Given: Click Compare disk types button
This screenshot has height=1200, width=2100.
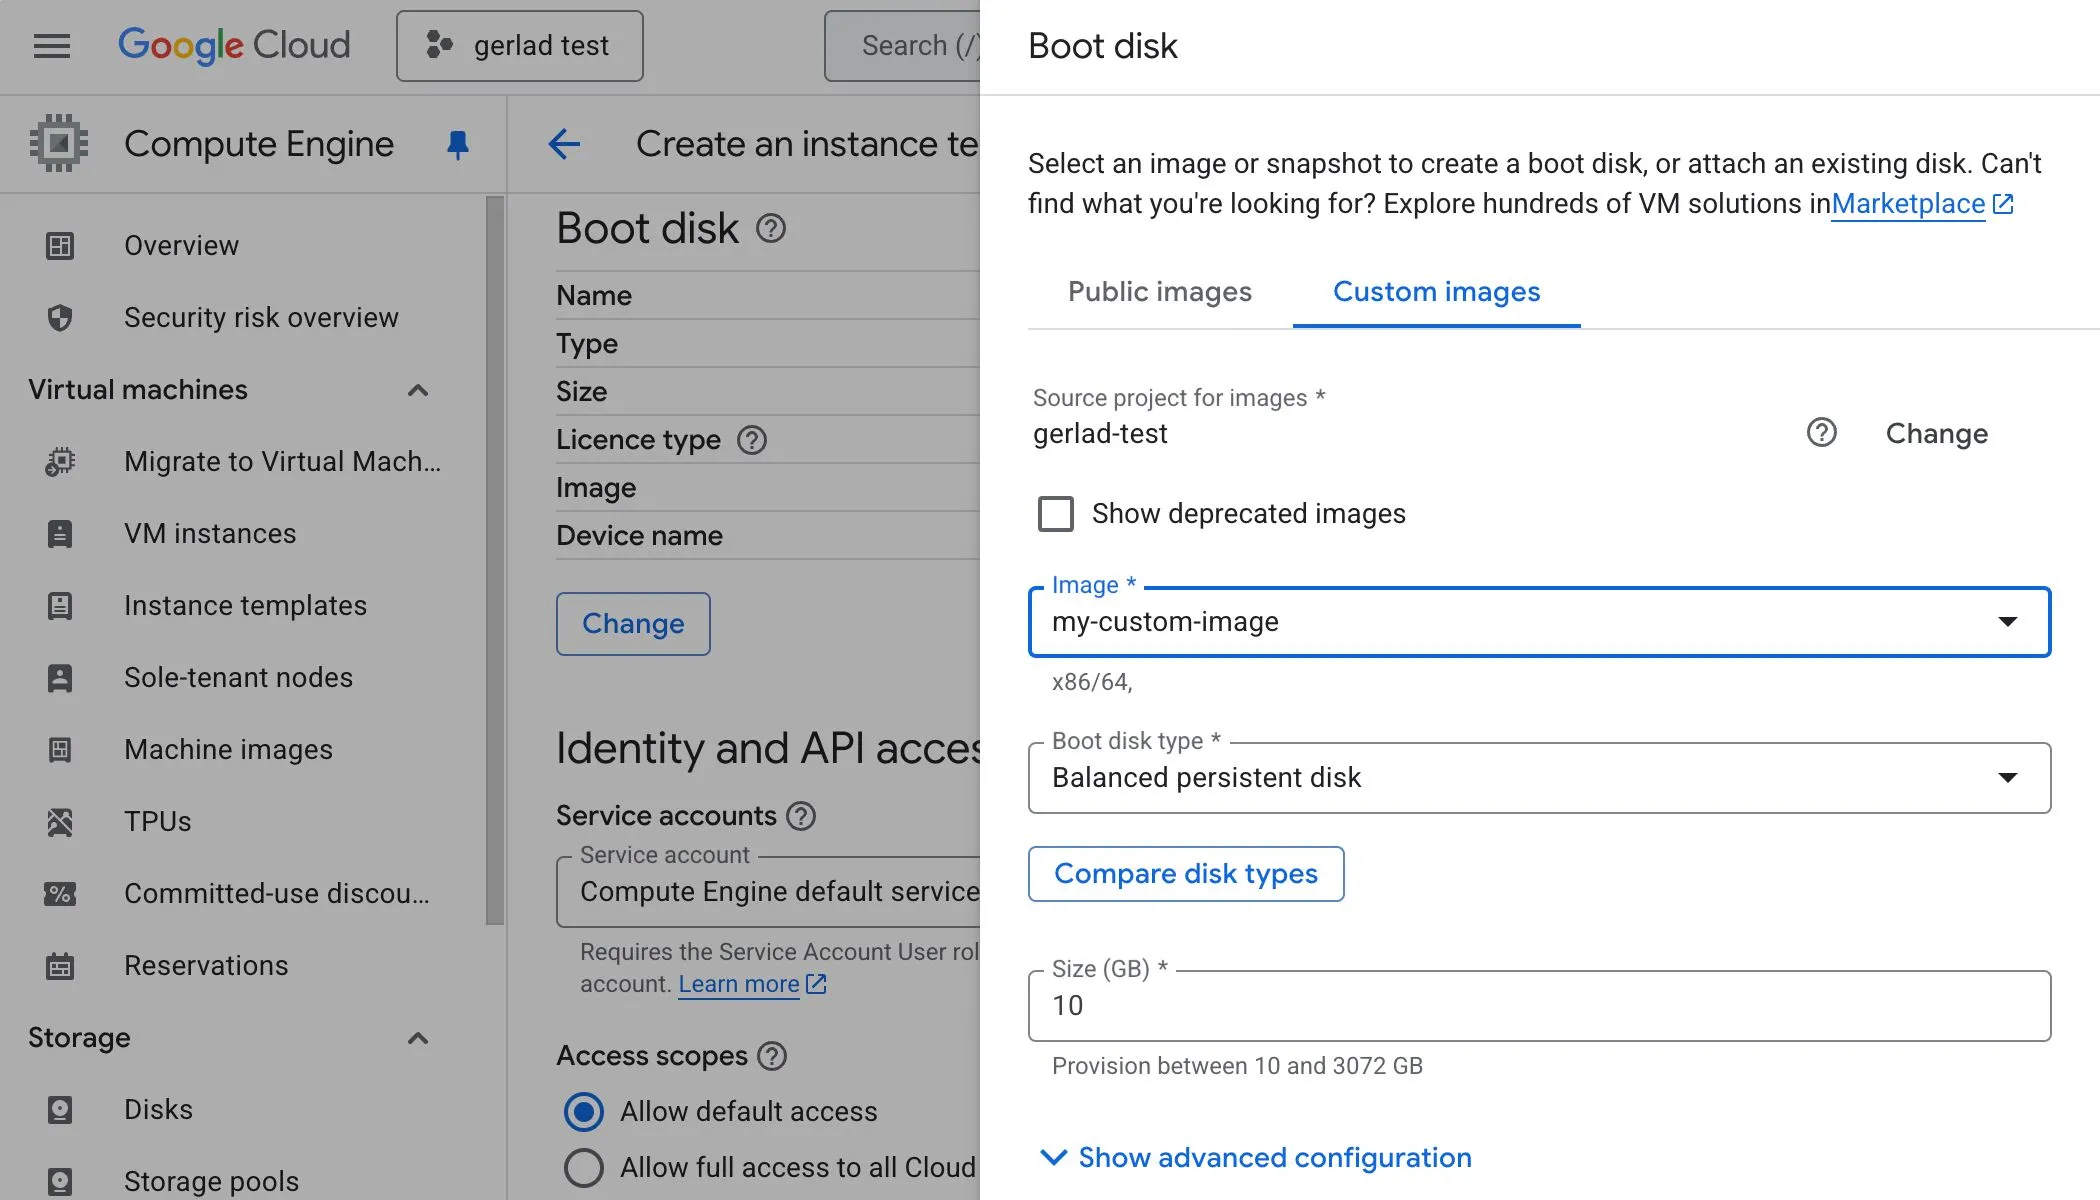Looking at the screenshot, I should pos(1186,874).
